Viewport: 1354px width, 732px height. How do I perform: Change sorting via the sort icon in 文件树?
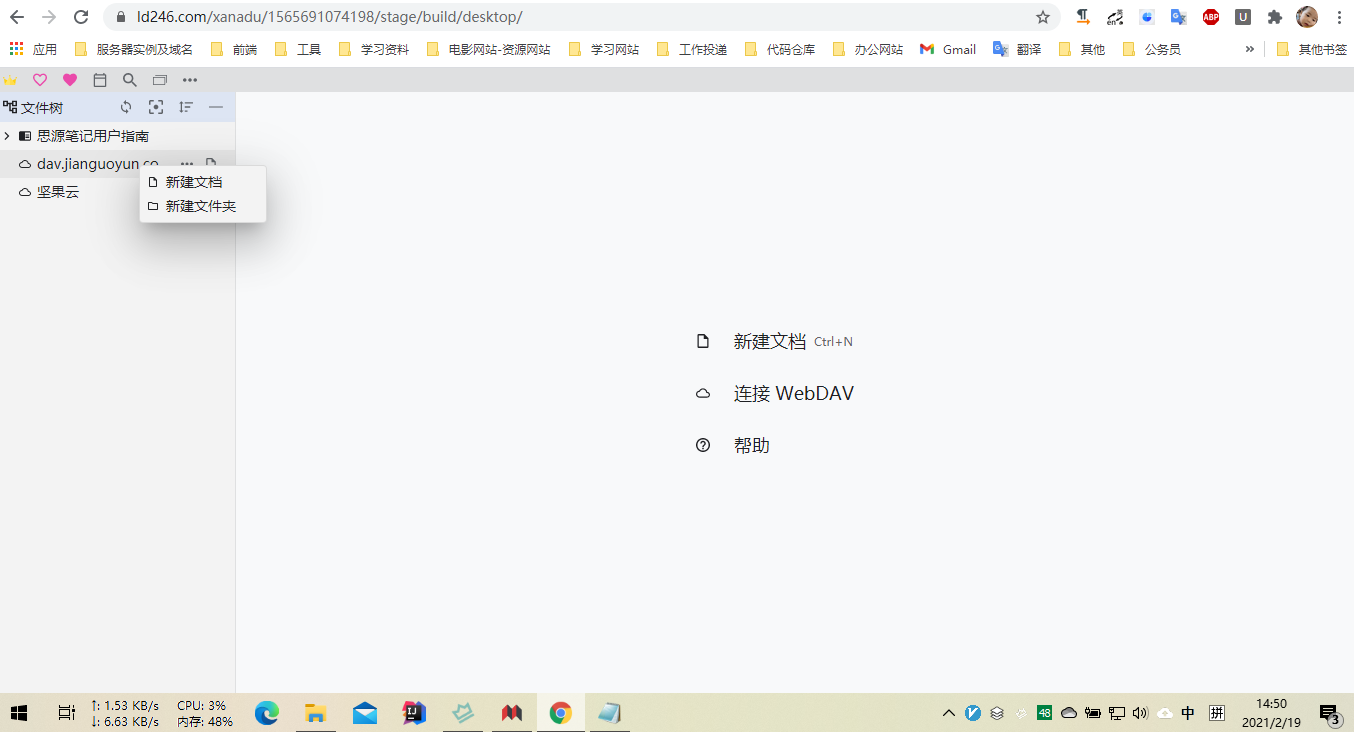185,107
